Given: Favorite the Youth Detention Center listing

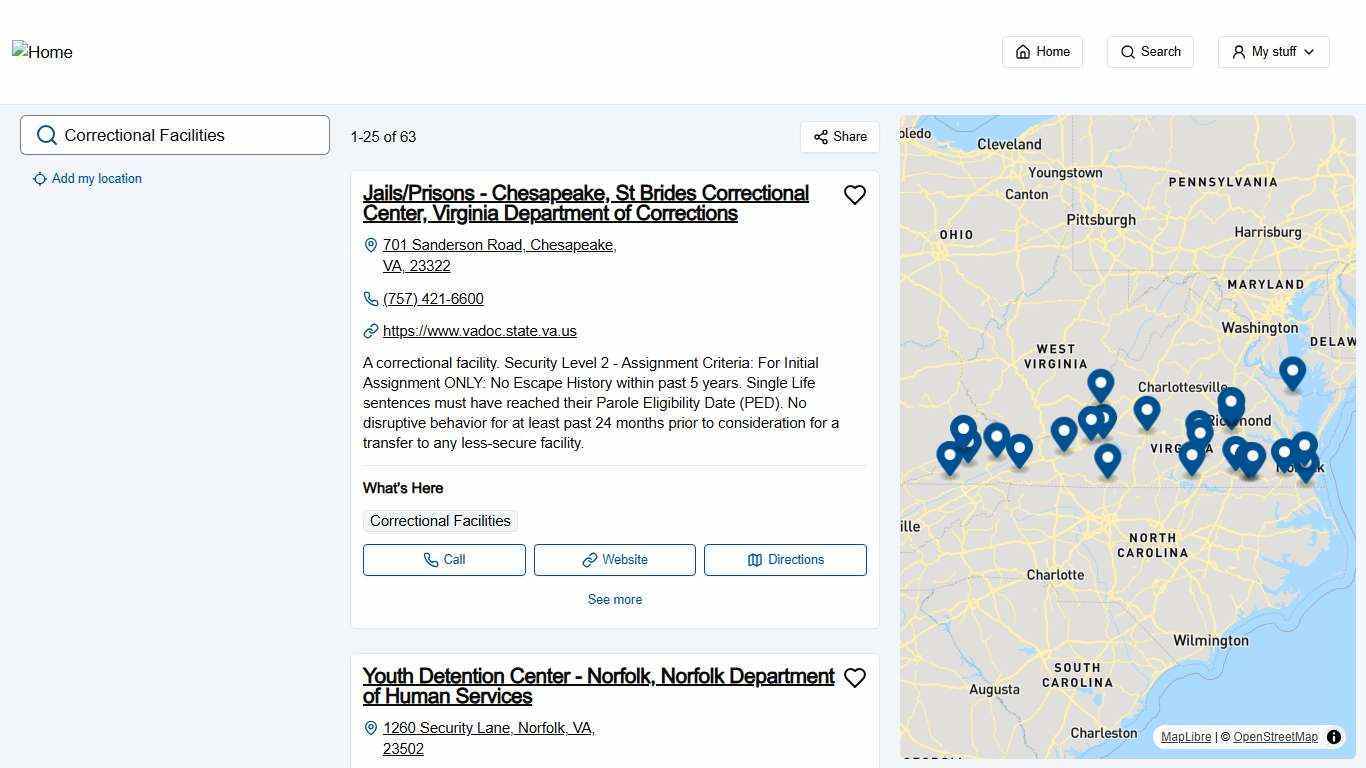Looking at the screenshot, I should click(x=855, y=678).
